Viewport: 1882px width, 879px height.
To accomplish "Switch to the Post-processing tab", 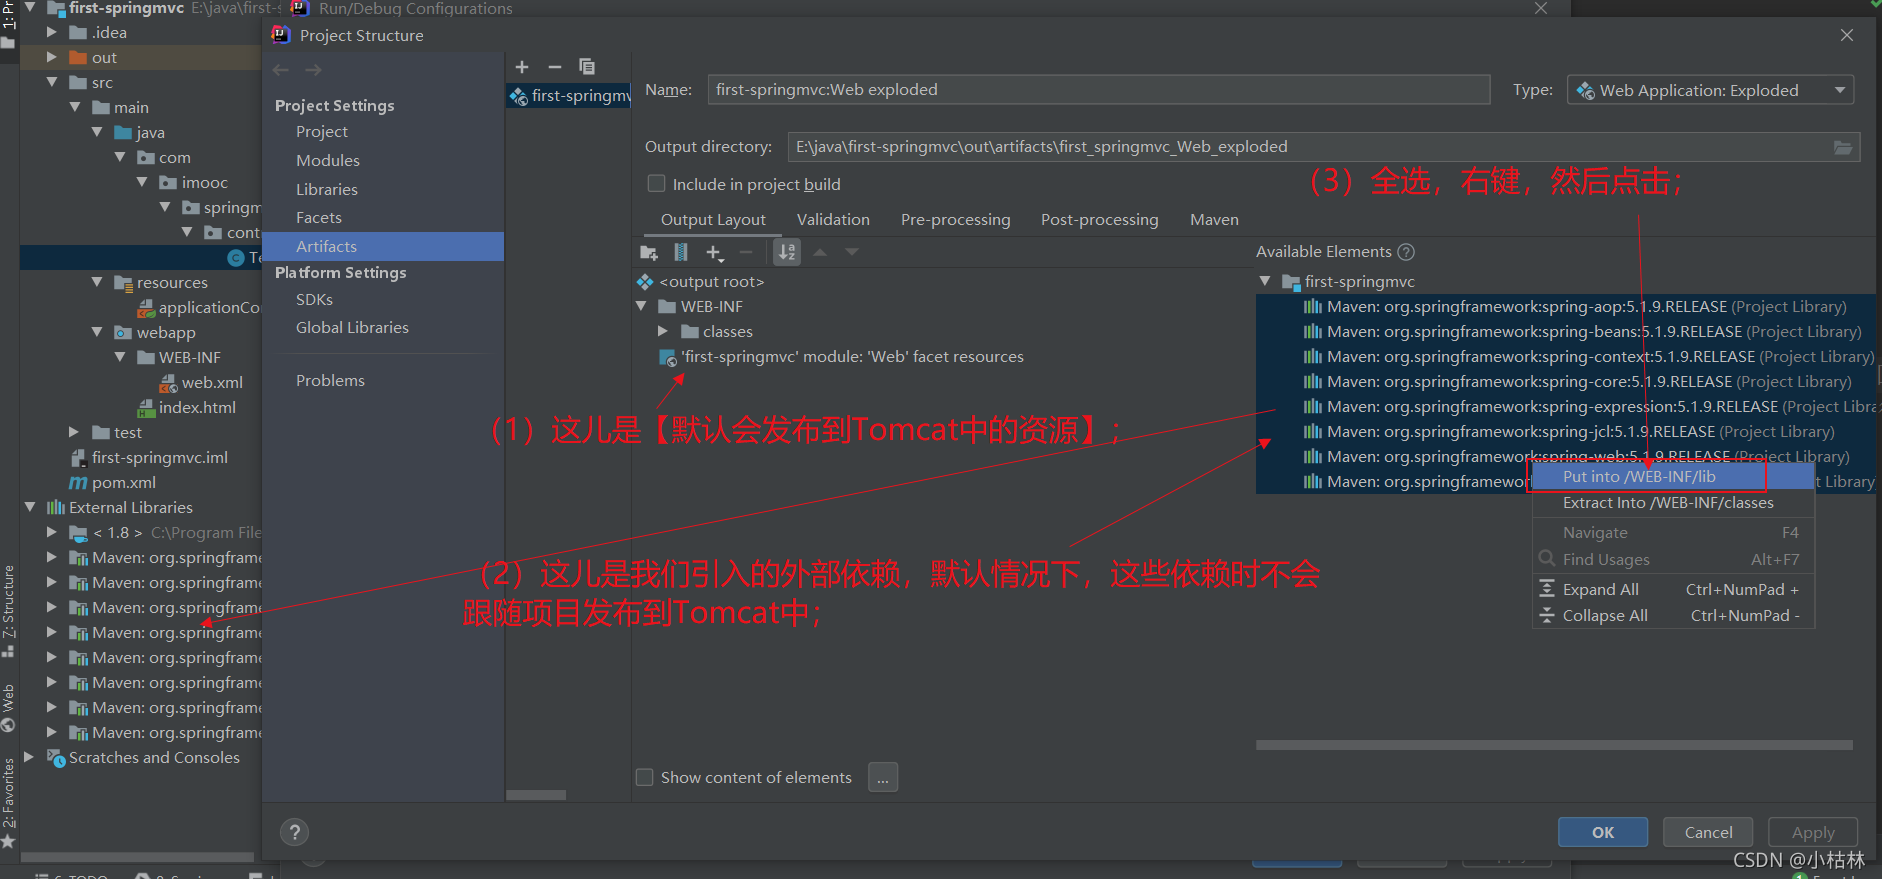I will pos(1099,220).
